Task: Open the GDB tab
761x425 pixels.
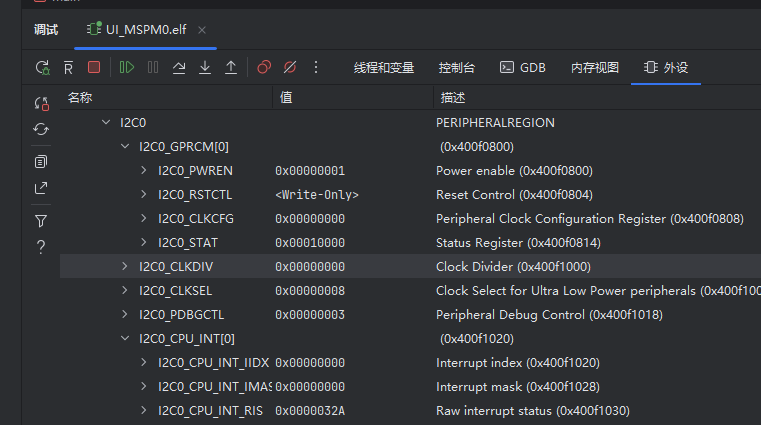Action: pos(523,67)
